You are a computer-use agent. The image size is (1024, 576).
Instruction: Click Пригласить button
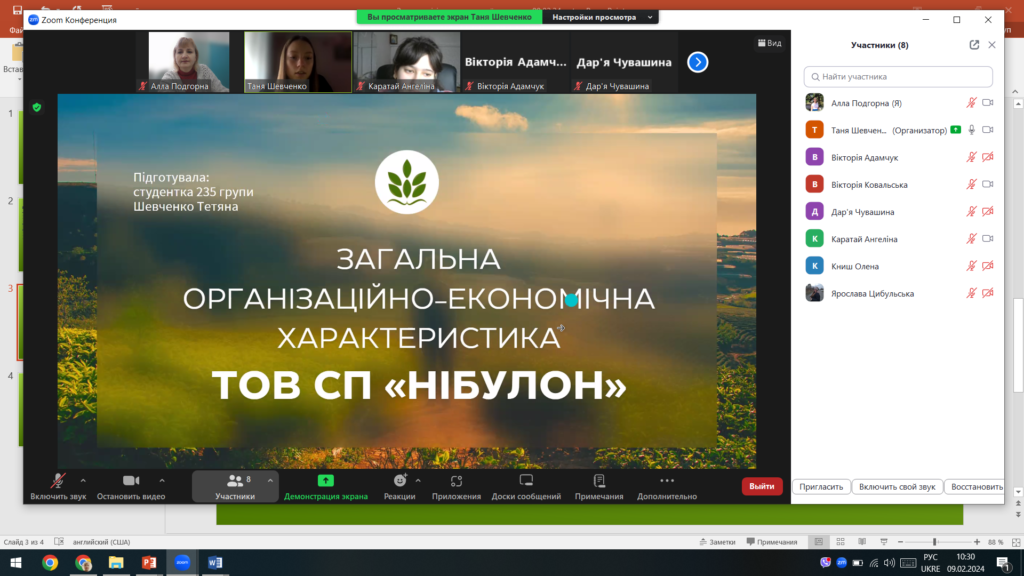click(x=821, y=487)
